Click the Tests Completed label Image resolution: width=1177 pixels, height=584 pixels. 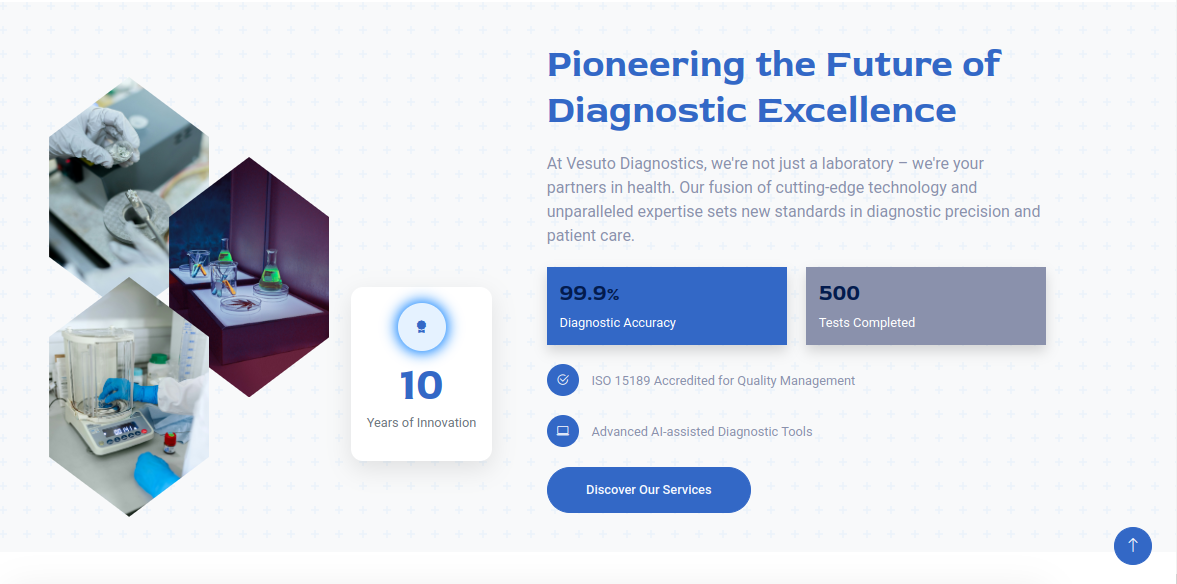click(x=867, y=323)
